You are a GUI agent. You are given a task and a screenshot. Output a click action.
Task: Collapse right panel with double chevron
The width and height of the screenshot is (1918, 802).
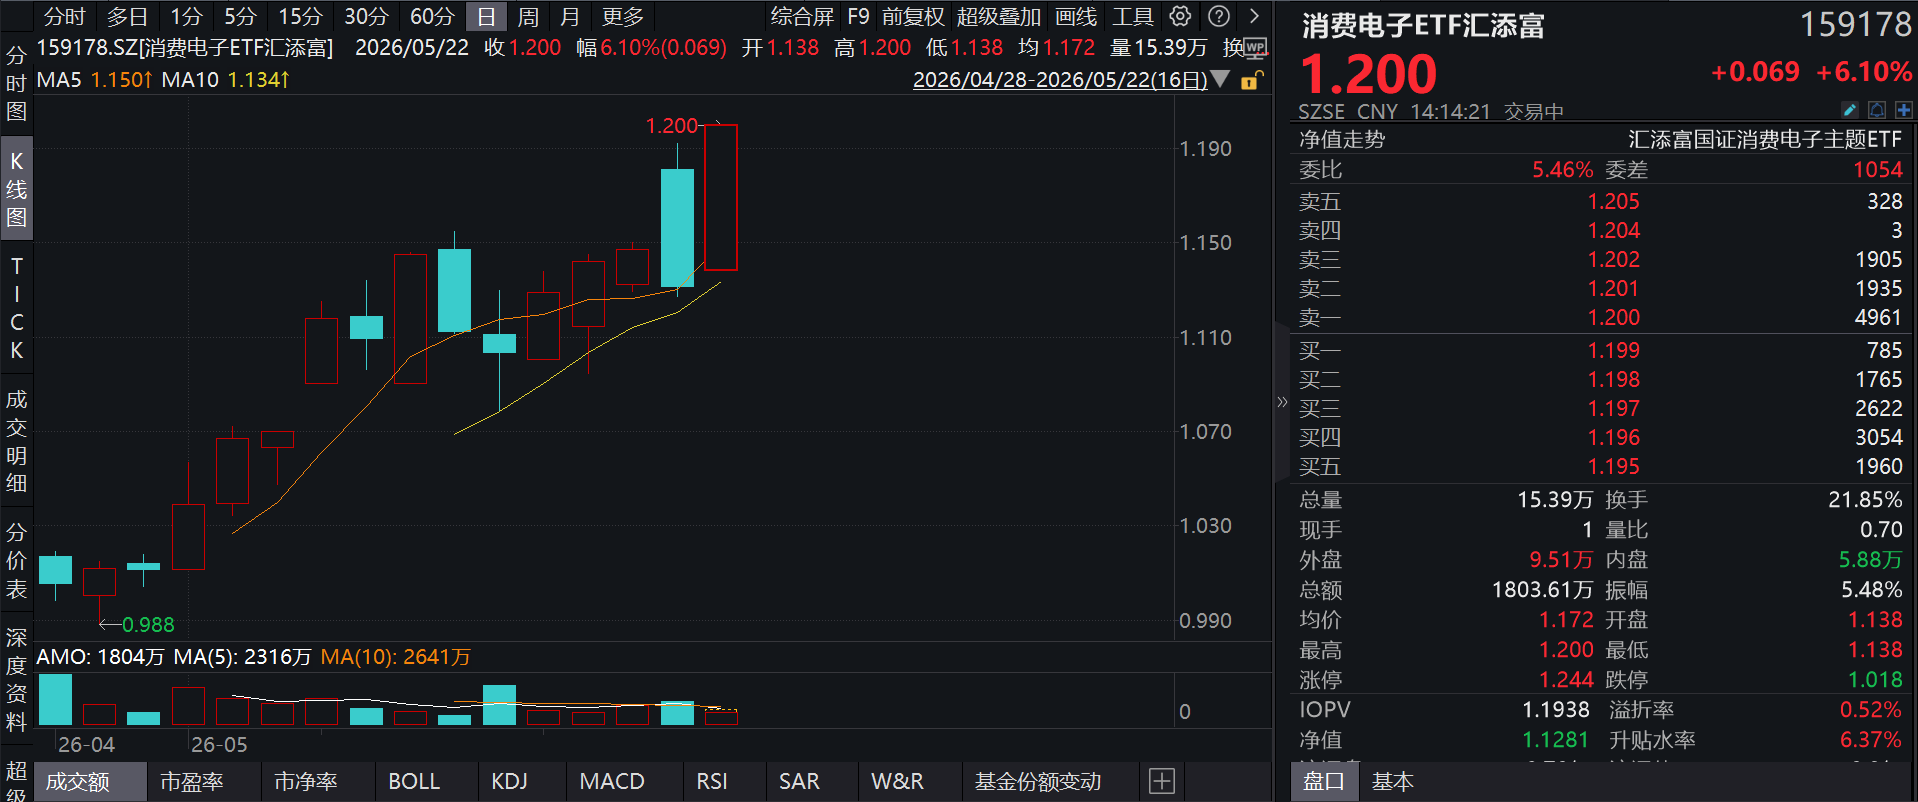point(1282,402)
